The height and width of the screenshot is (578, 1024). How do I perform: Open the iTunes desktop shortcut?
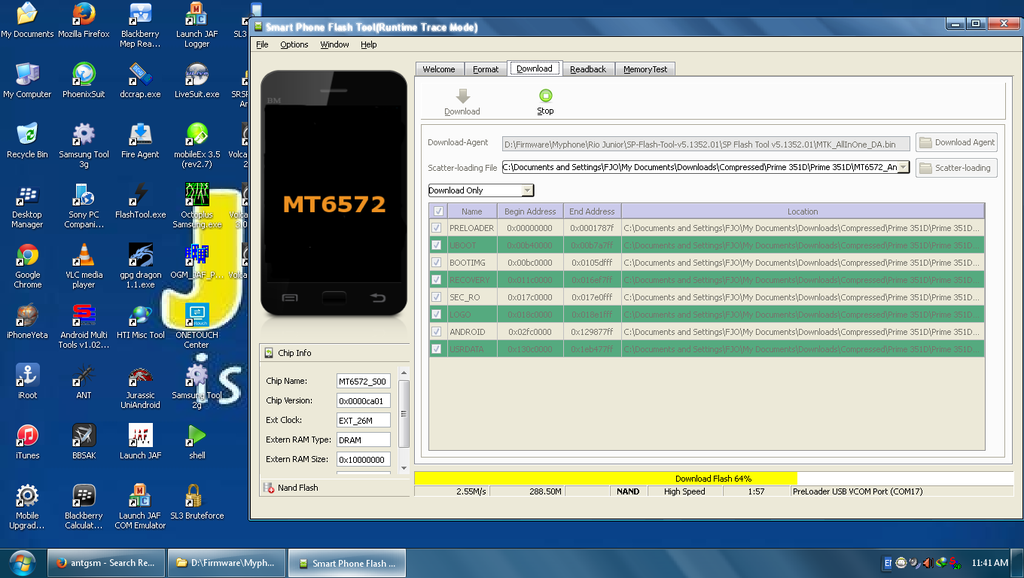27,437
